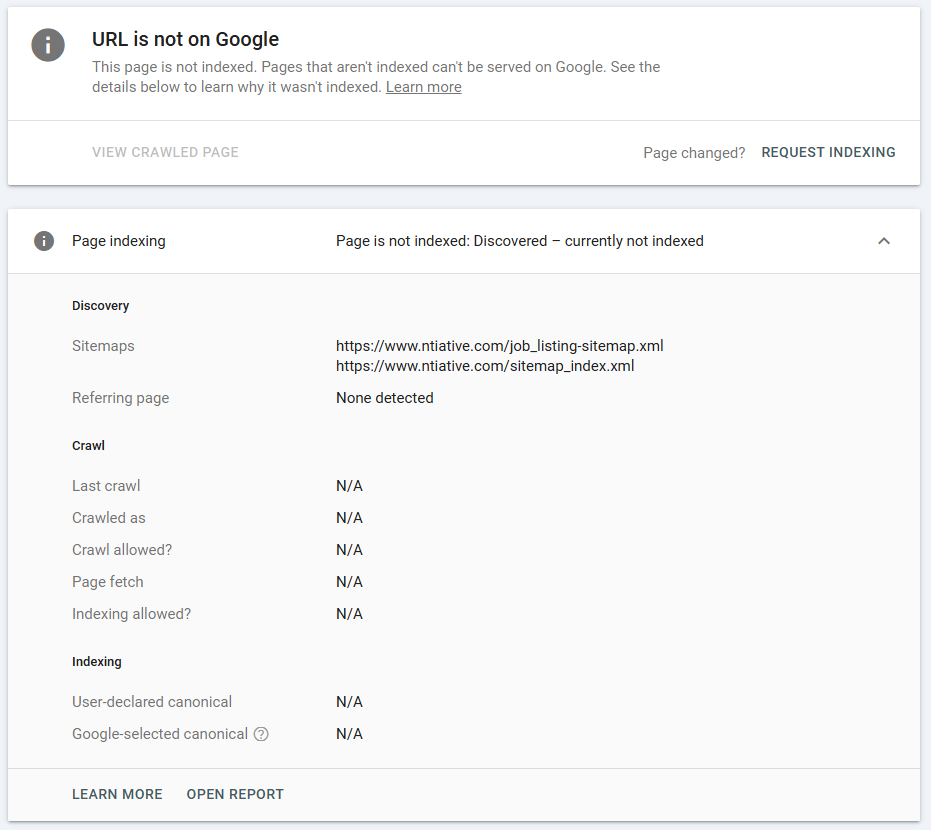Image resolution: width=931 pixels, height=830 pixels.
Task: Select the job_listing-sitemap.xml URL
Action: (499, 346)
